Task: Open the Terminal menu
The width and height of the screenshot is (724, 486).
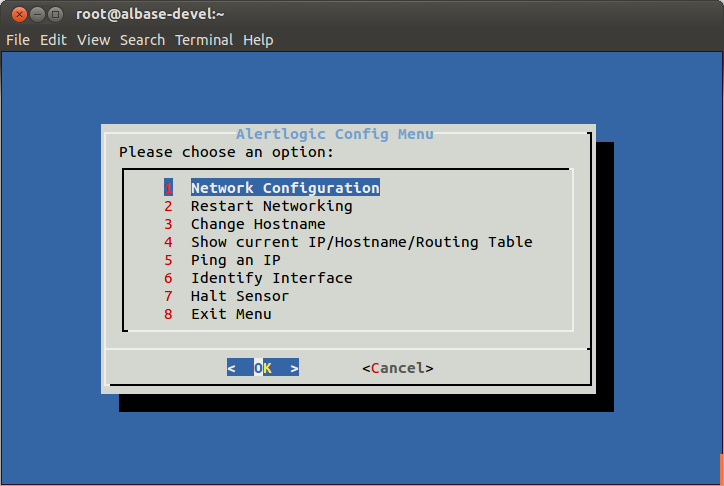Action: [204, 40]
